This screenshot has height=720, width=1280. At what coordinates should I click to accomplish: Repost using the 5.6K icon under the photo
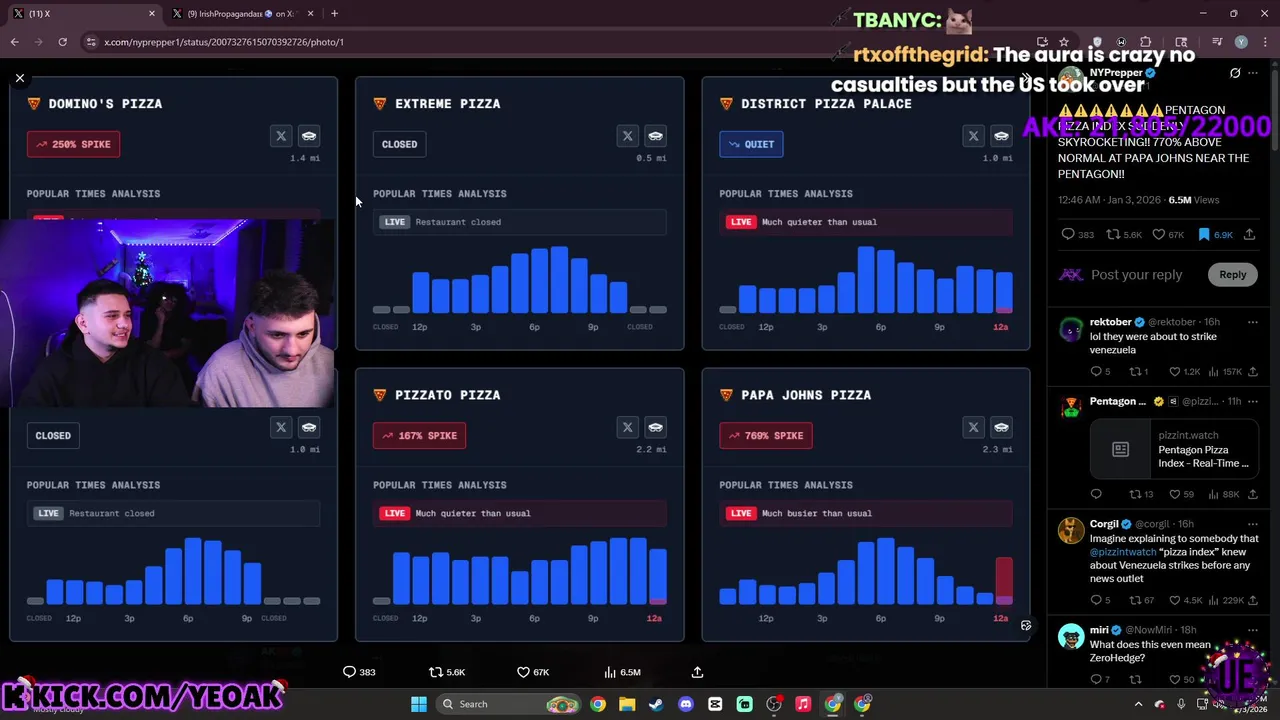(446, 672)
